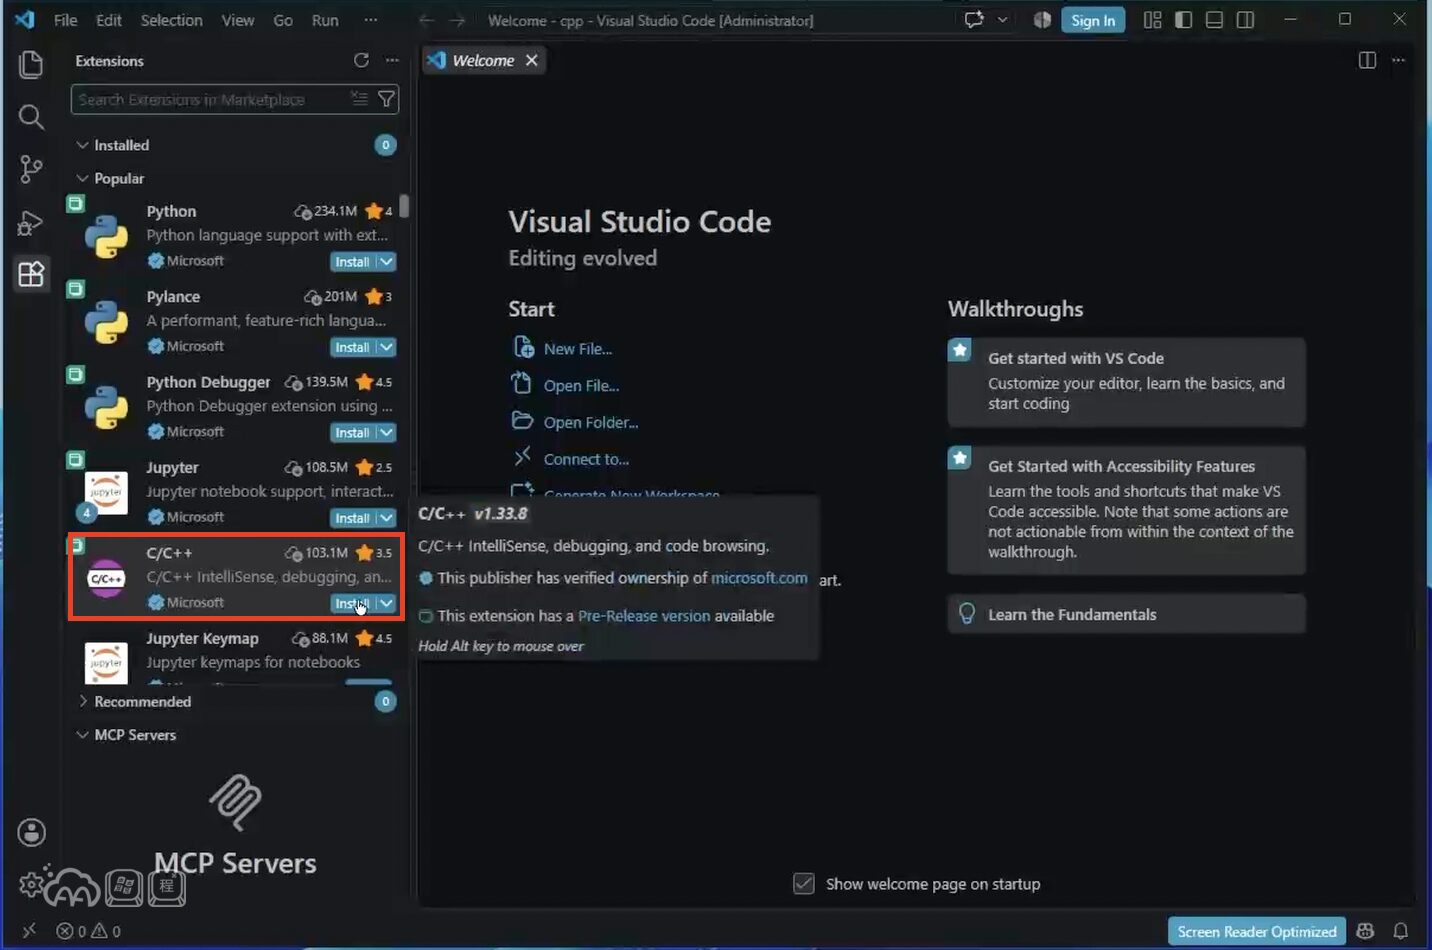Open Python Debugger install dropdown arrow
The image size is (1432, 950).
pyautogui.click(x=386, y=433)
